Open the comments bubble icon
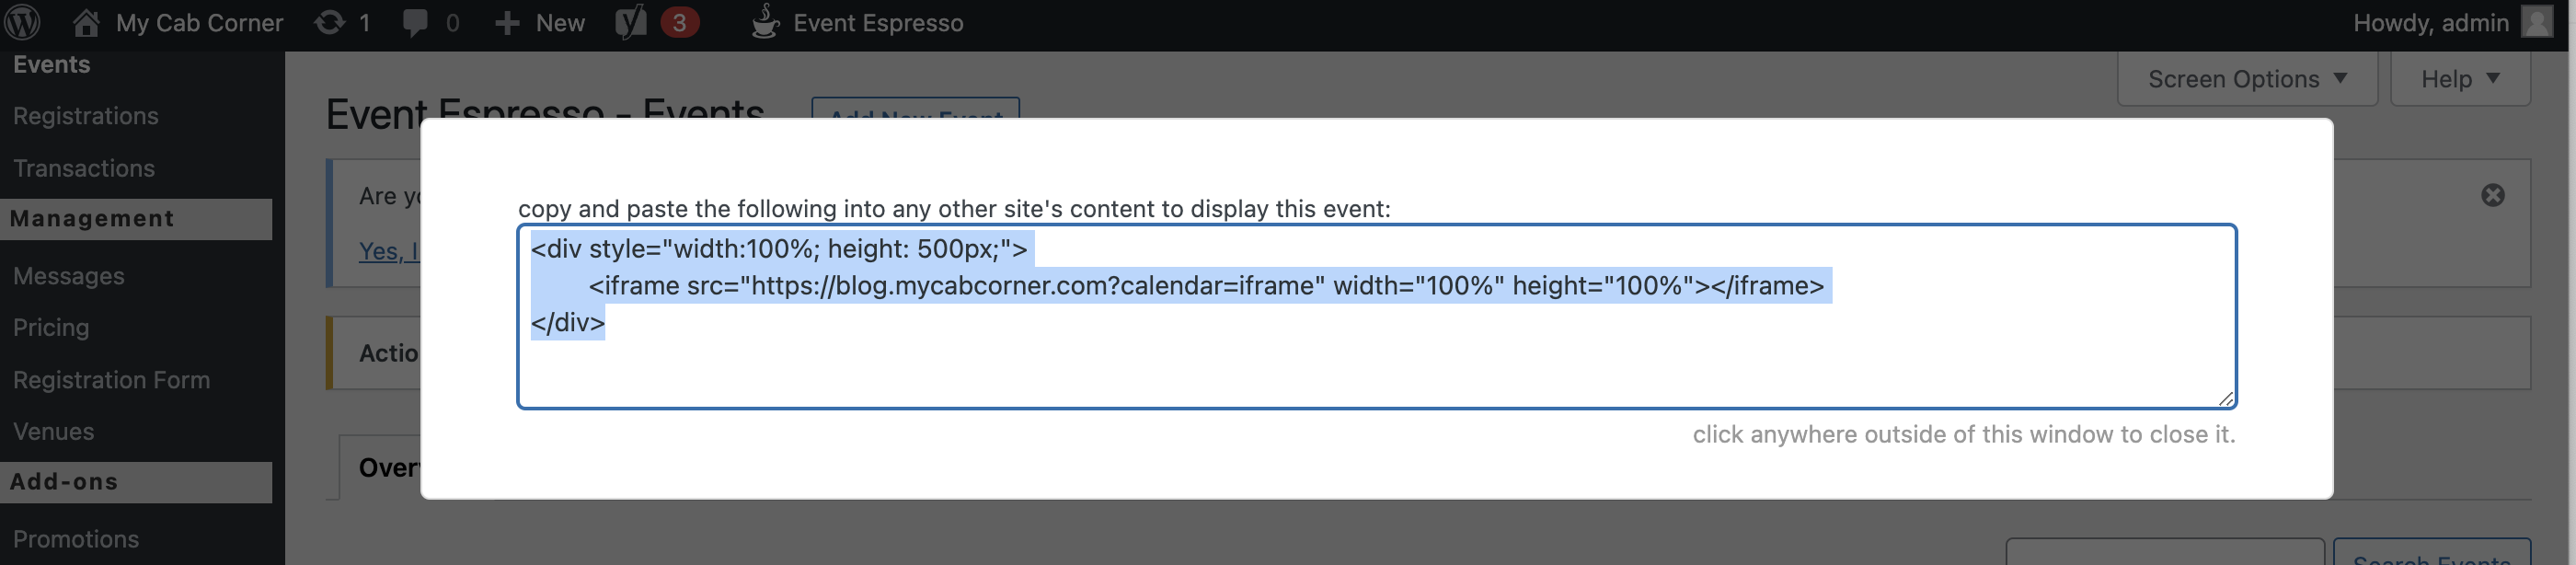Image resolution: width=2576 pixels, height=565 pixels. (414, 22)
